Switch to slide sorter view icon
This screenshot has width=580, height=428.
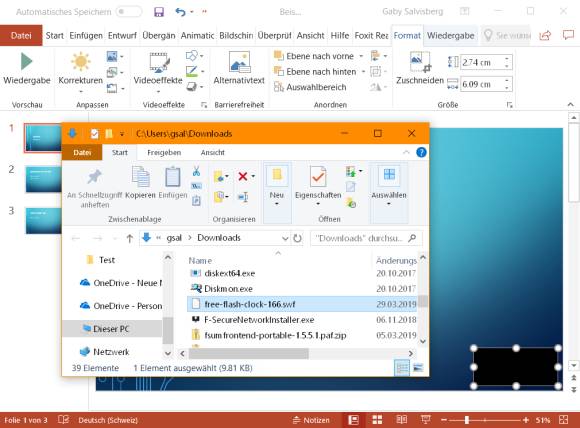[x=377, y=420]
